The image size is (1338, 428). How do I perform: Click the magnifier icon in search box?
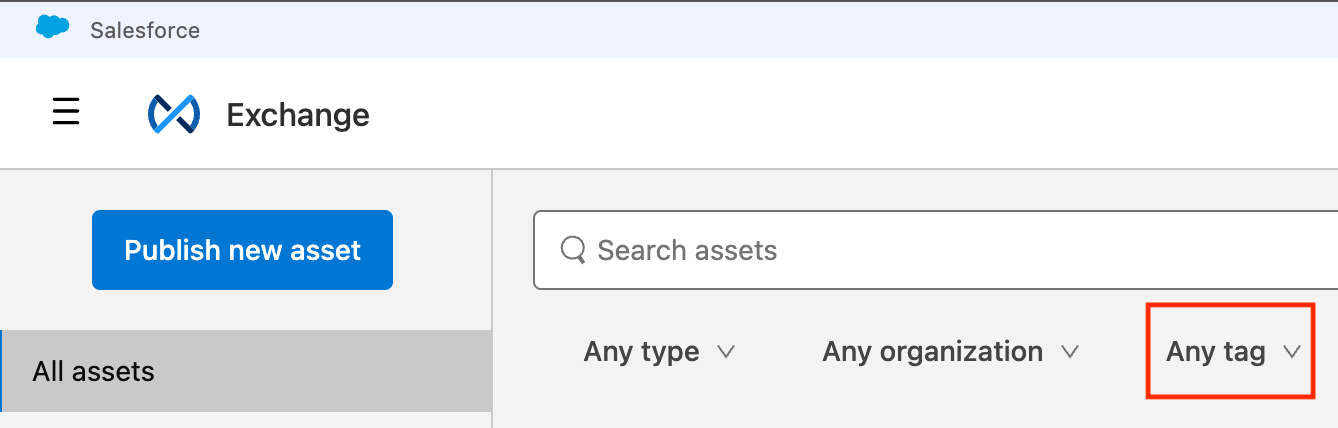click(573, 249)
